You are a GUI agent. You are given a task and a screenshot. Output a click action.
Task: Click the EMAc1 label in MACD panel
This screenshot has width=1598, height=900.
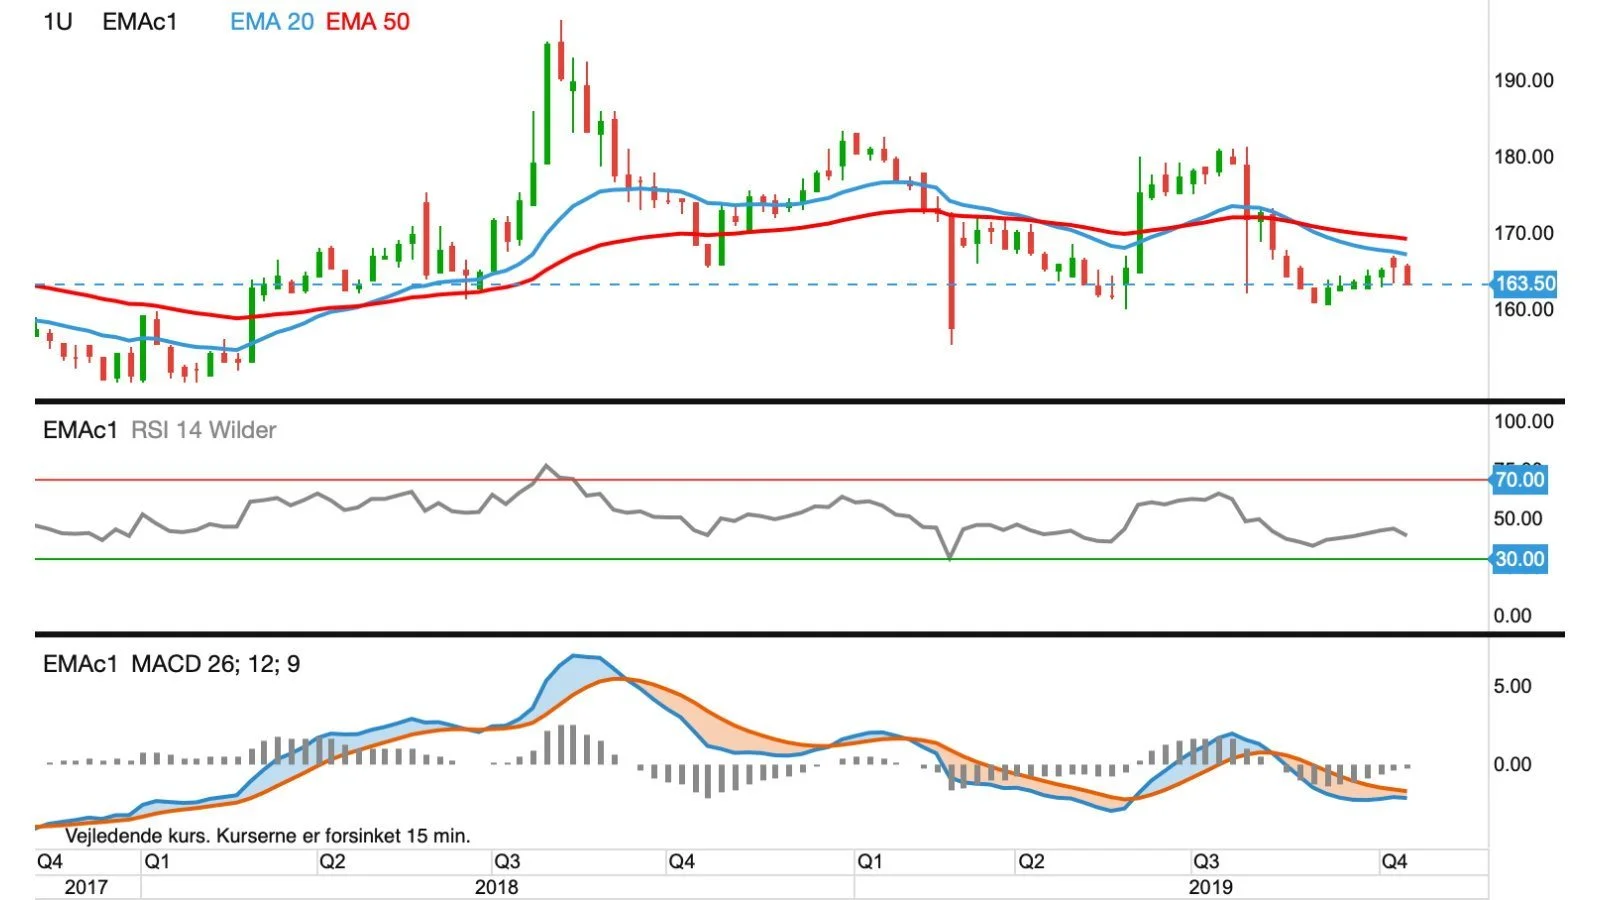click(80, 664)
